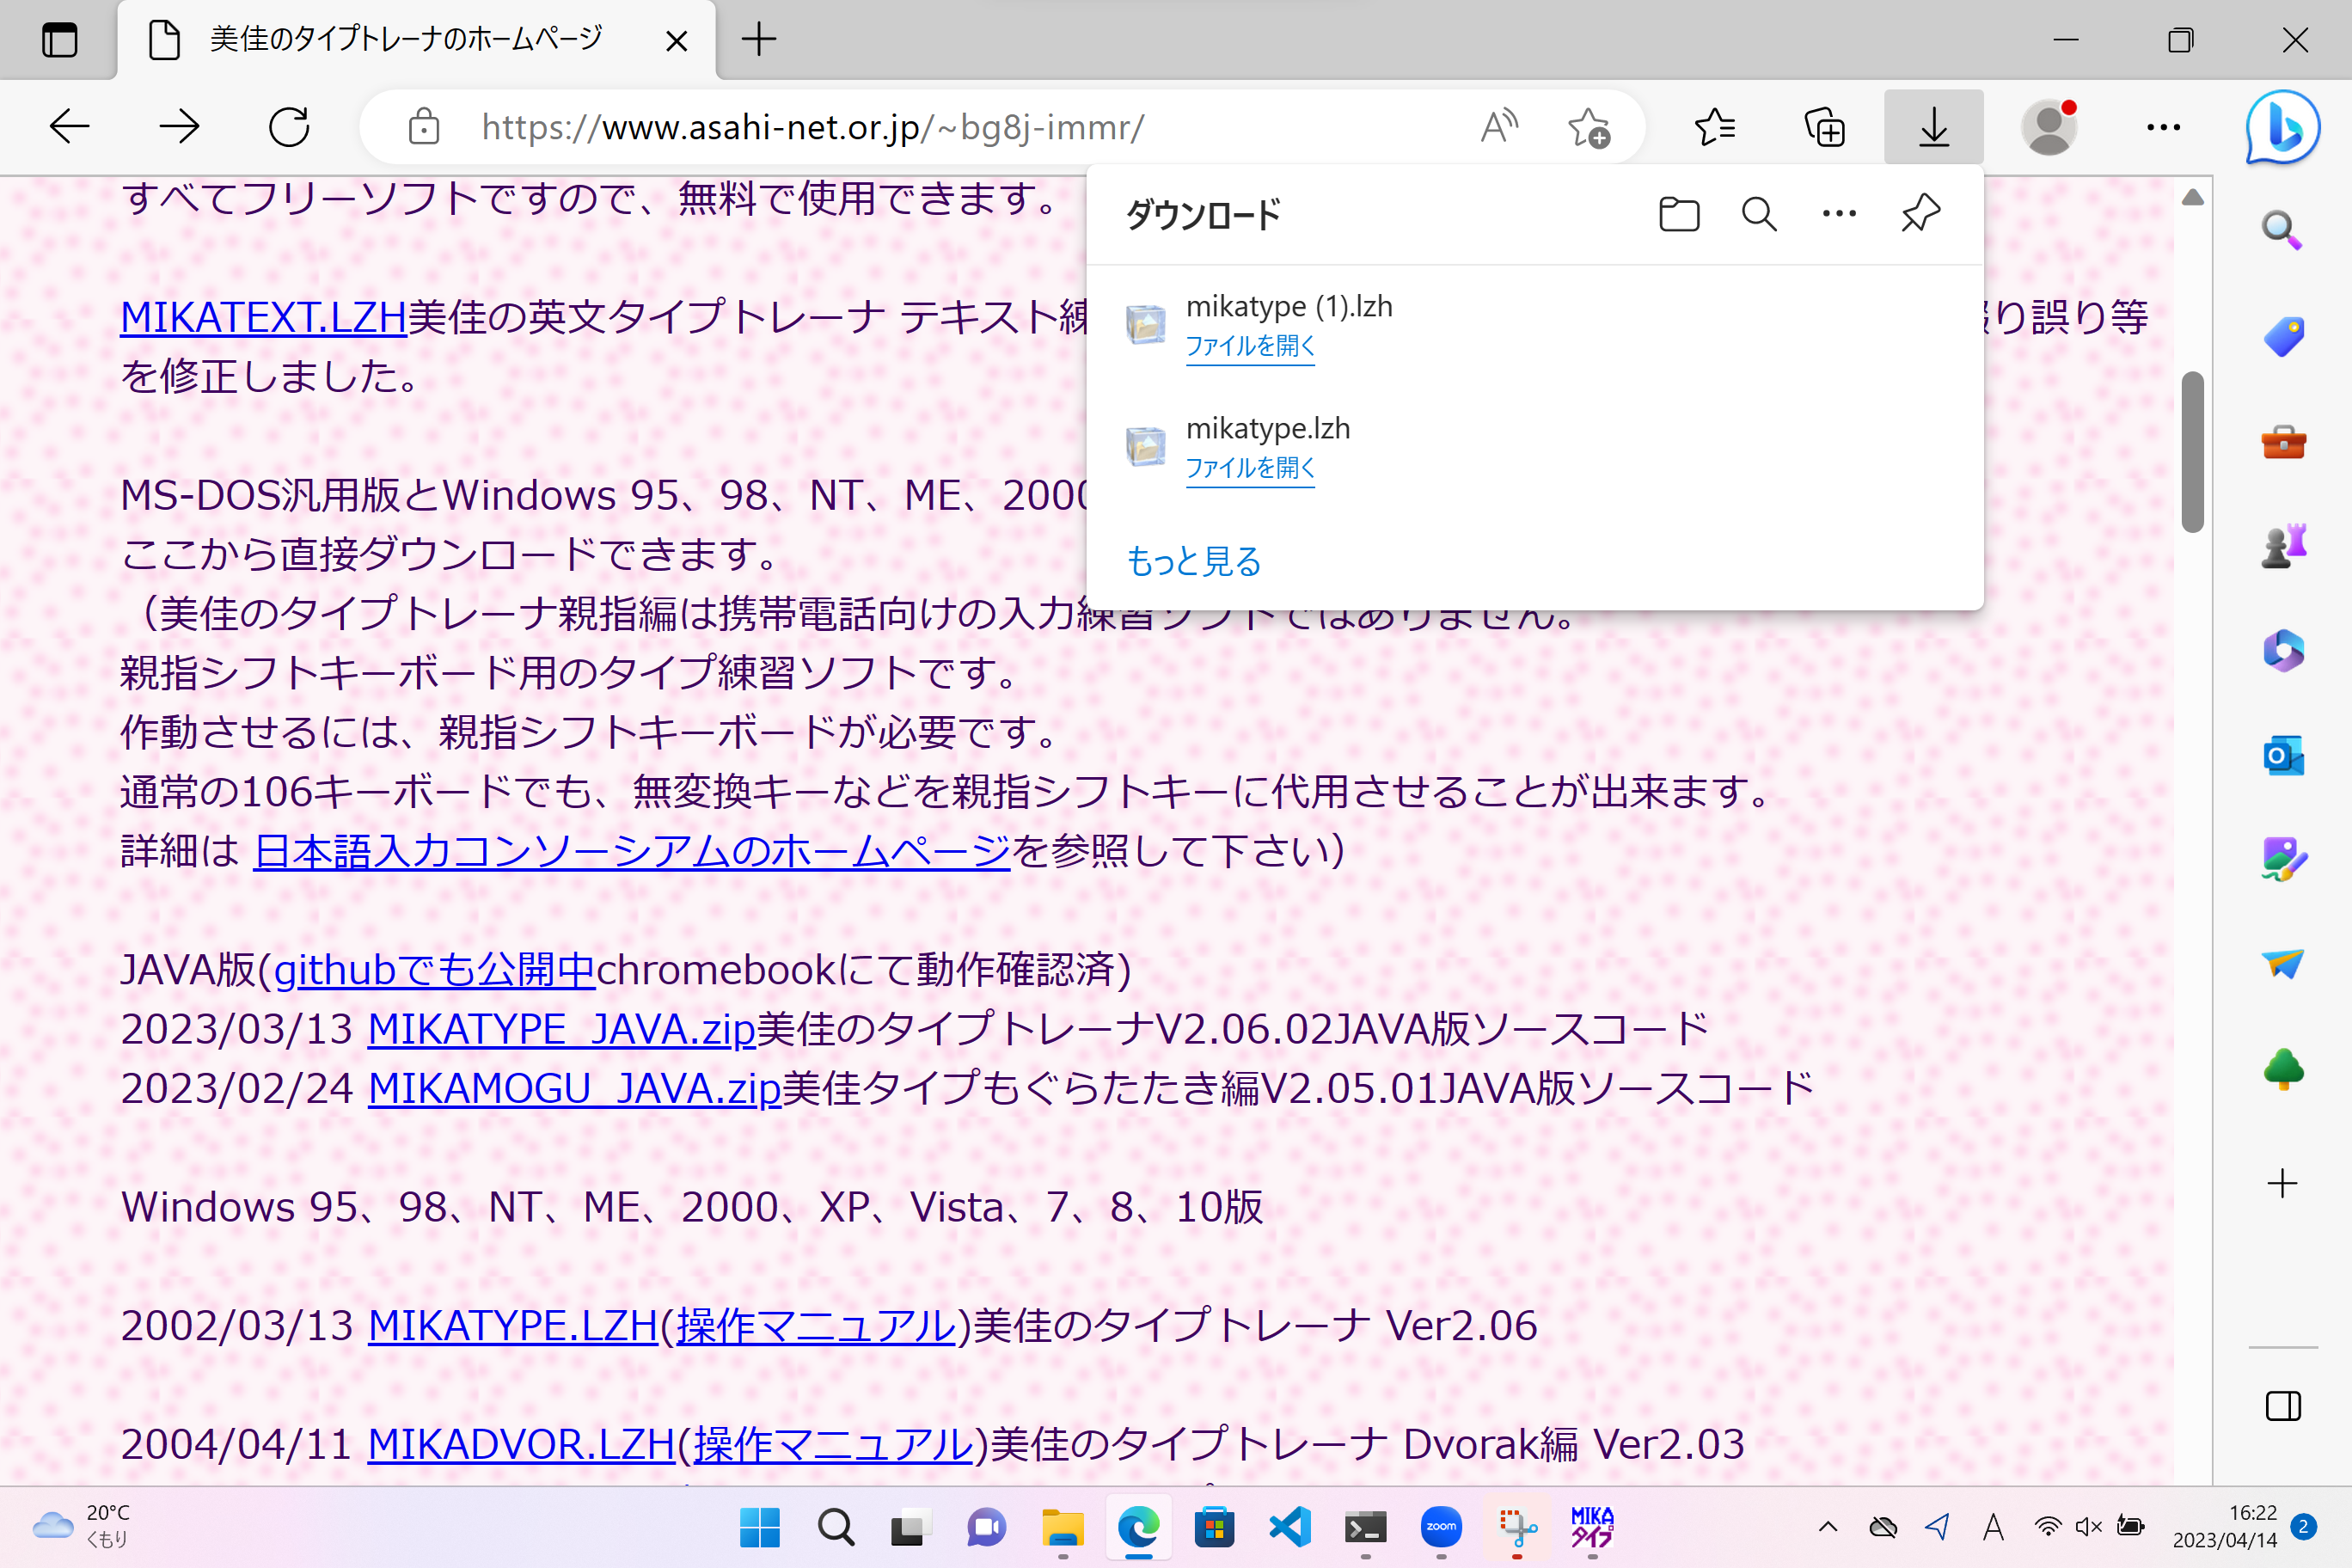Open Edge settings and more menu
This screenshot has height=1568, width=2352.
(2162, 127)
